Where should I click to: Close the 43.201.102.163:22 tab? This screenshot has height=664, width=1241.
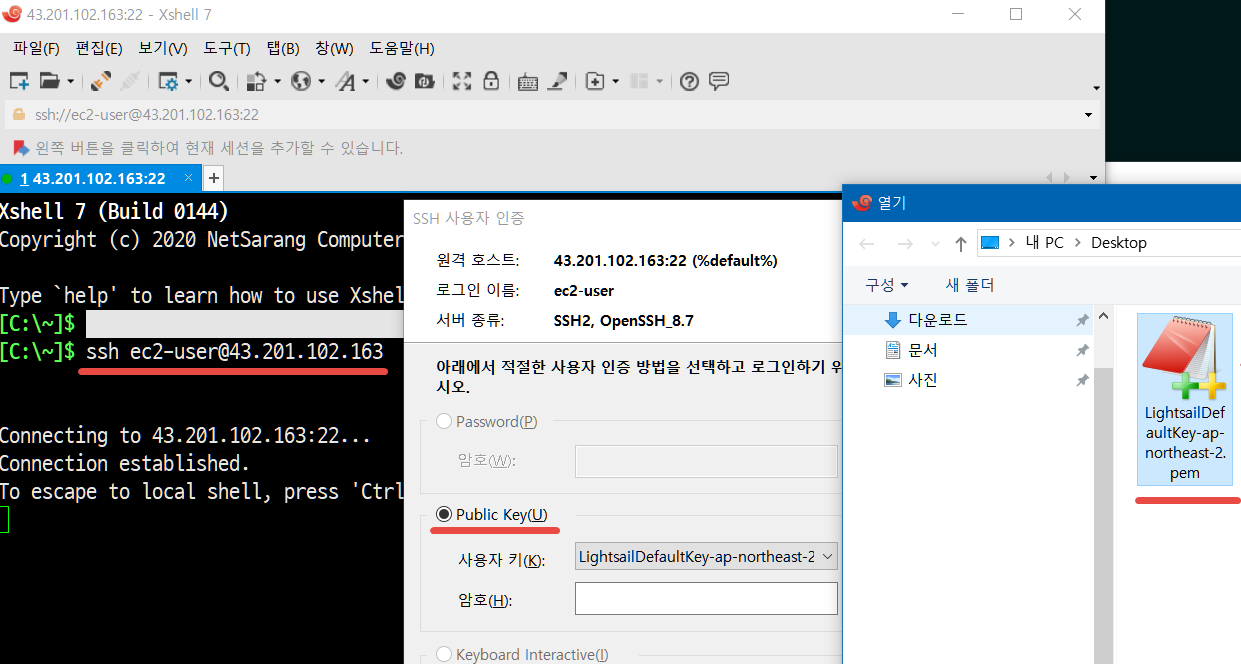click(188, 179)
